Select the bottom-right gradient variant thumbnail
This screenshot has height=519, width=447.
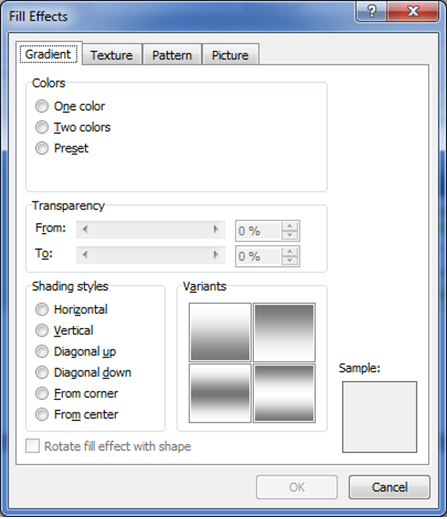(284, 393)
